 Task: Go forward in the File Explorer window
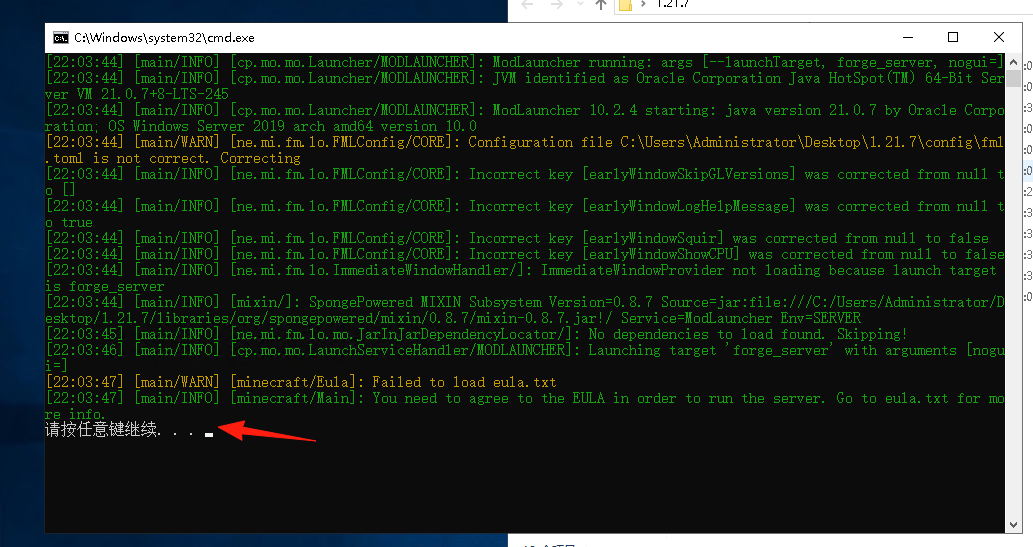point(557,5)
